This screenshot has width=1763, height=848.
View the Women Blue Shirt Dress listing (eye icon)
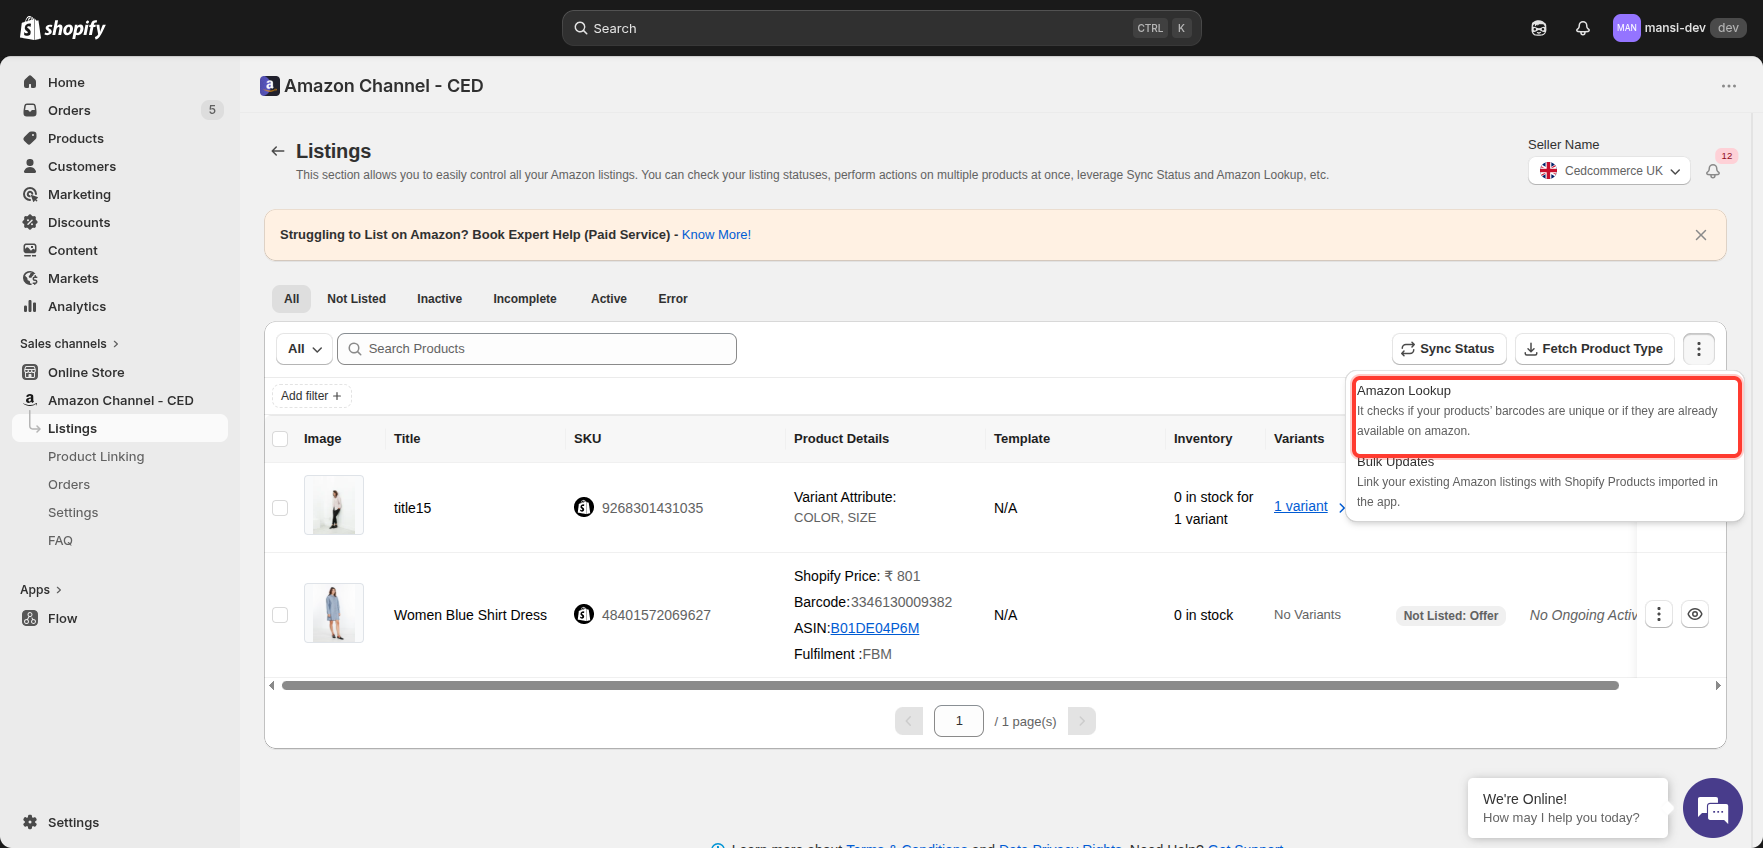point(1695,614)
